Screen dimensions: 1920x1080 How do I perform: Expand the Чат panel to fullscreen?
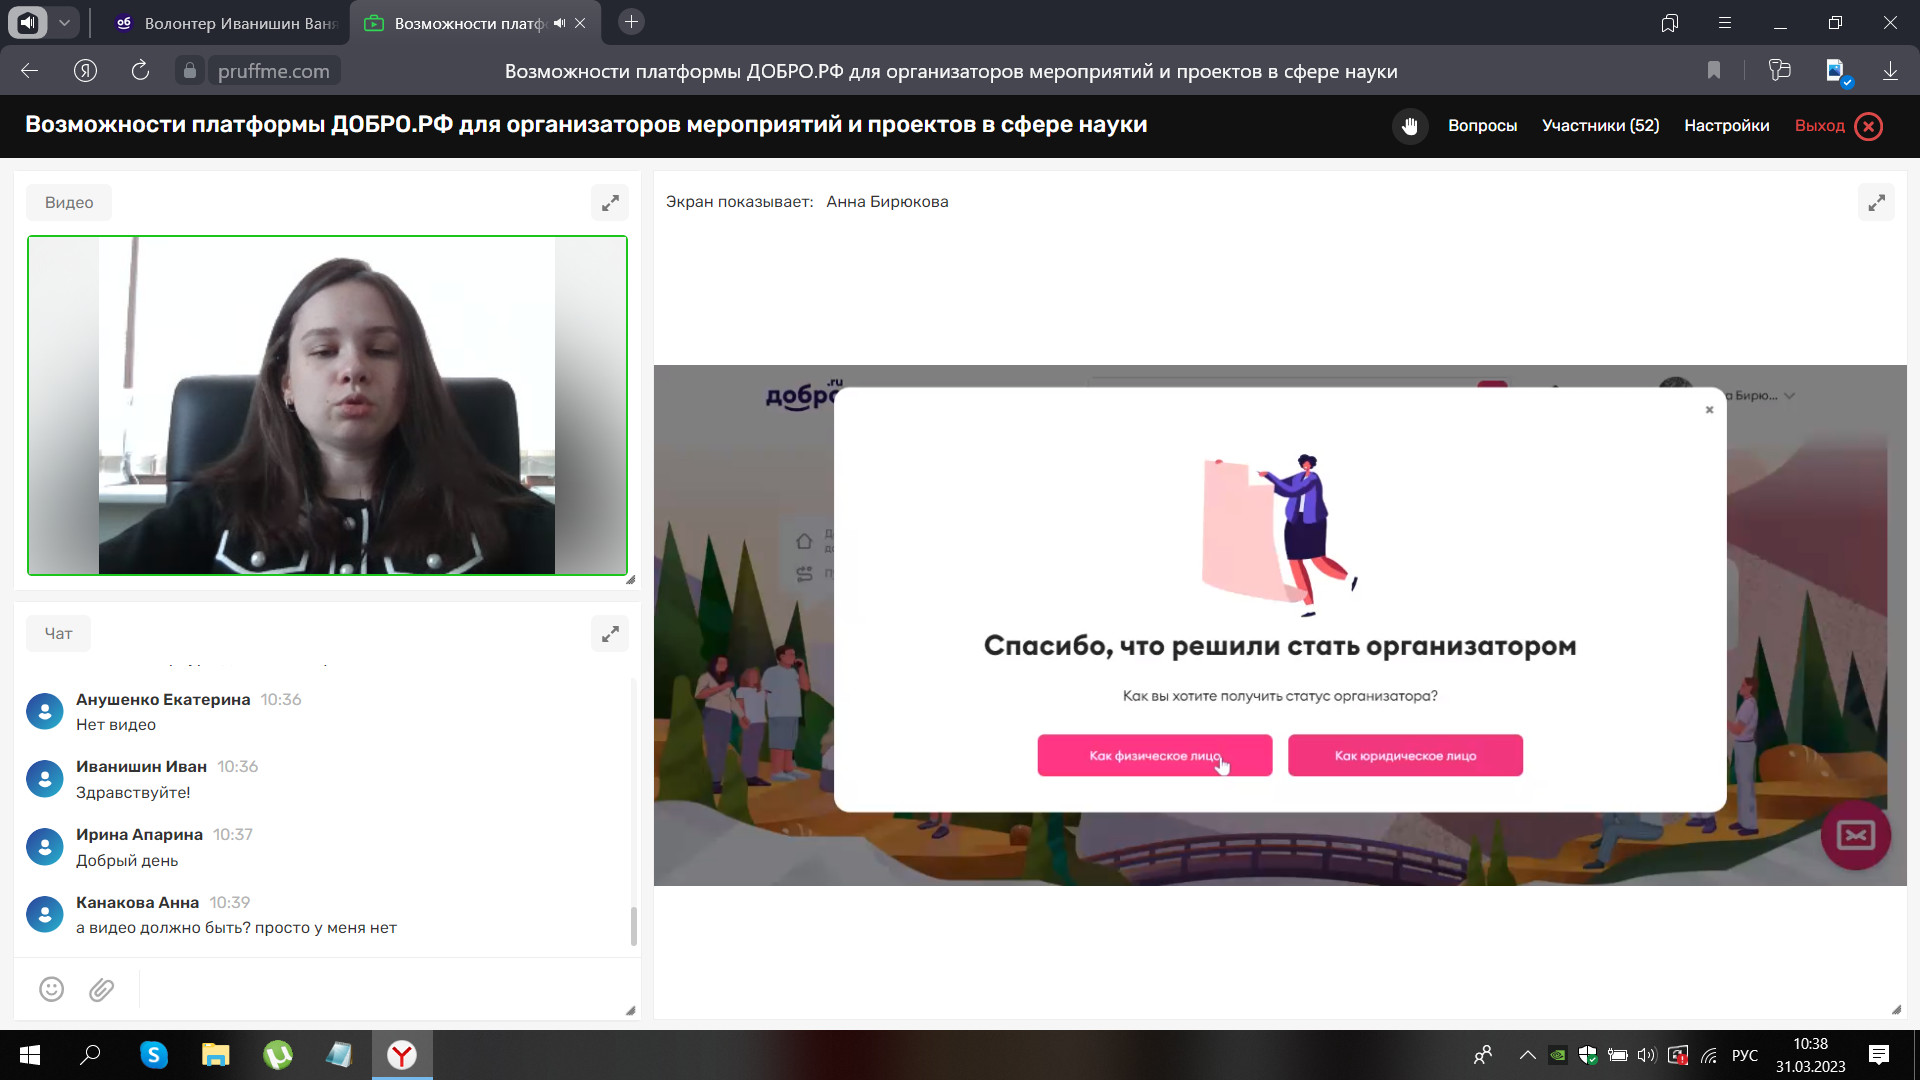(x=610, y=634)
